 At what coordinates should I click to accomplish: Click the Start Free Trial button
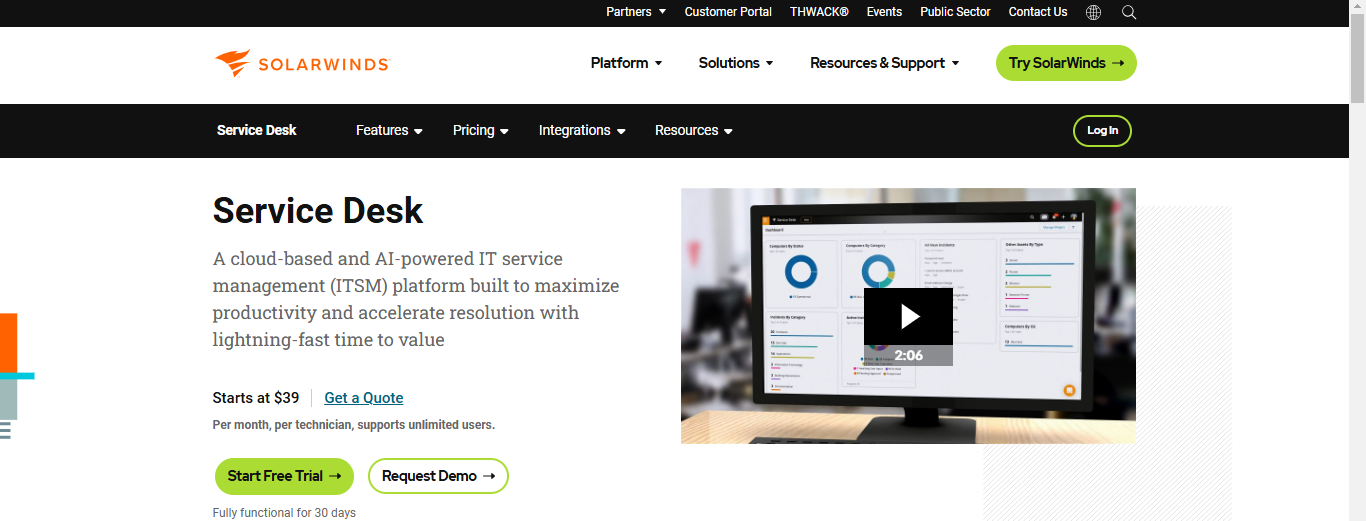pos(284,476)
